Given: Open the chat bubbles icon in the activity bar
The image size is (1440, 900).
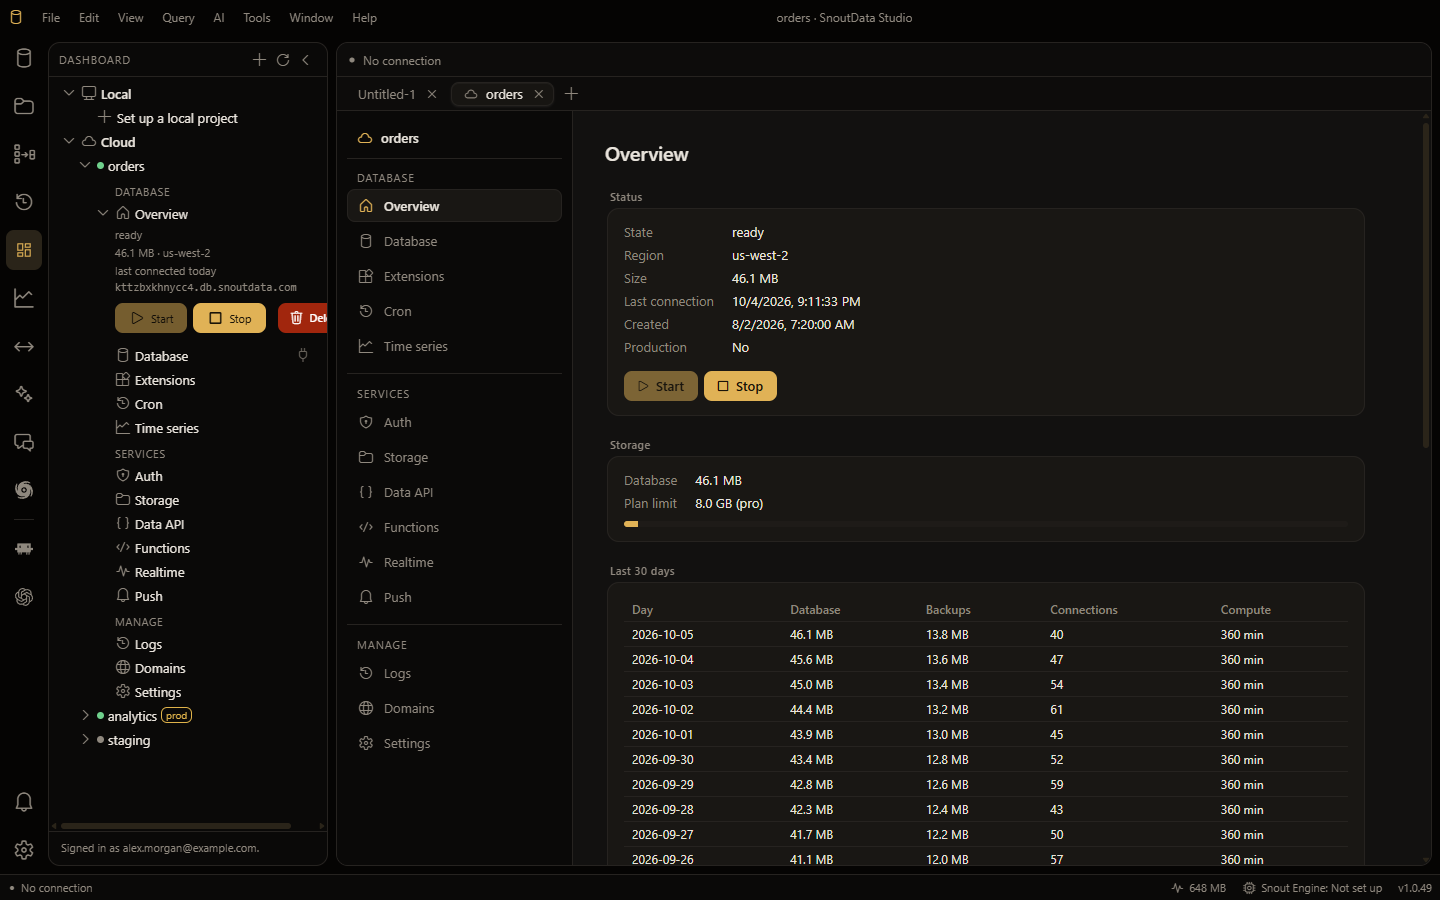Looking at the screenshot, I should [x=24, y=442].
